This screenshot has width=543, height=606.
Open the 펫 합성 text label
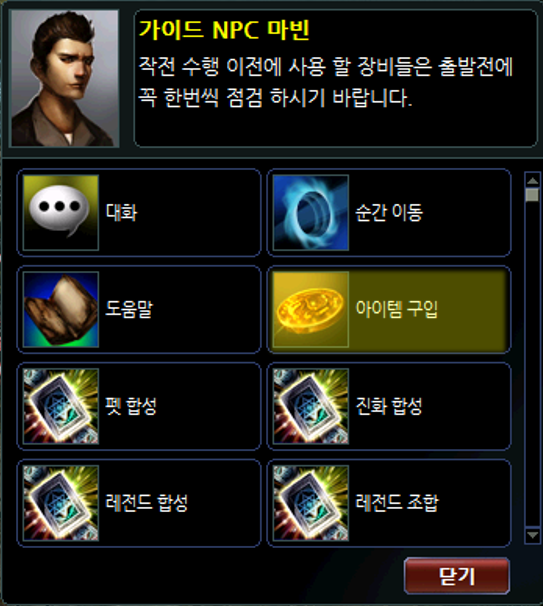click(131, 406)
